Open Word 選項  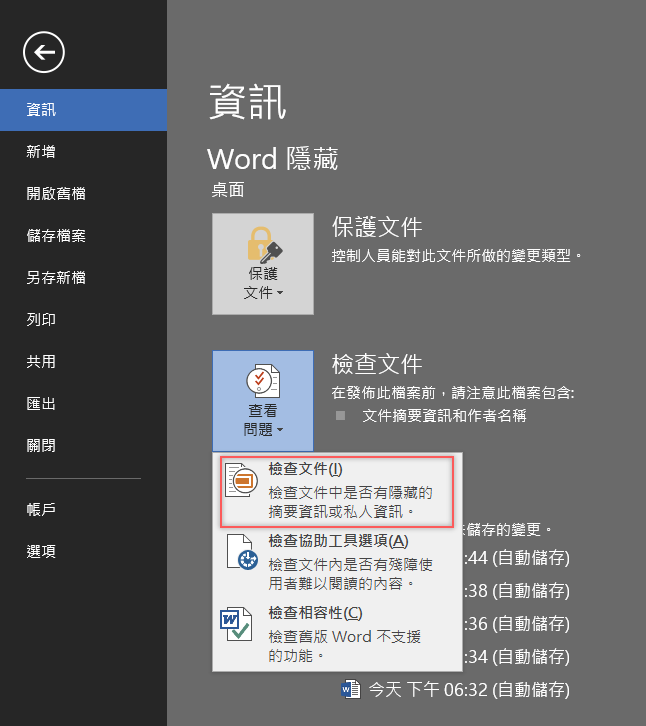[x=83, y=551]
